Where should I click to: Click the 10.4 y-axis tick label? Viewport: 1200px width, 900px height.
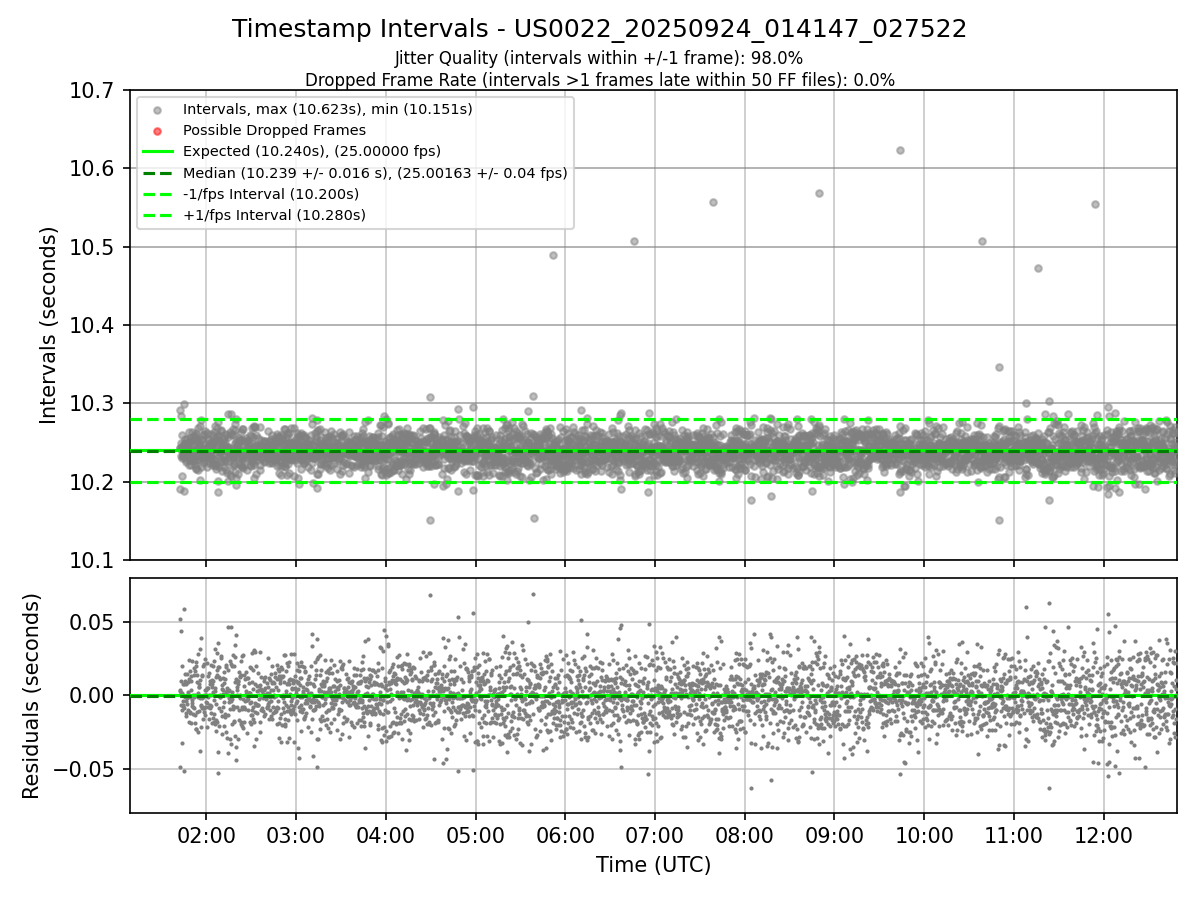[93, 326]
